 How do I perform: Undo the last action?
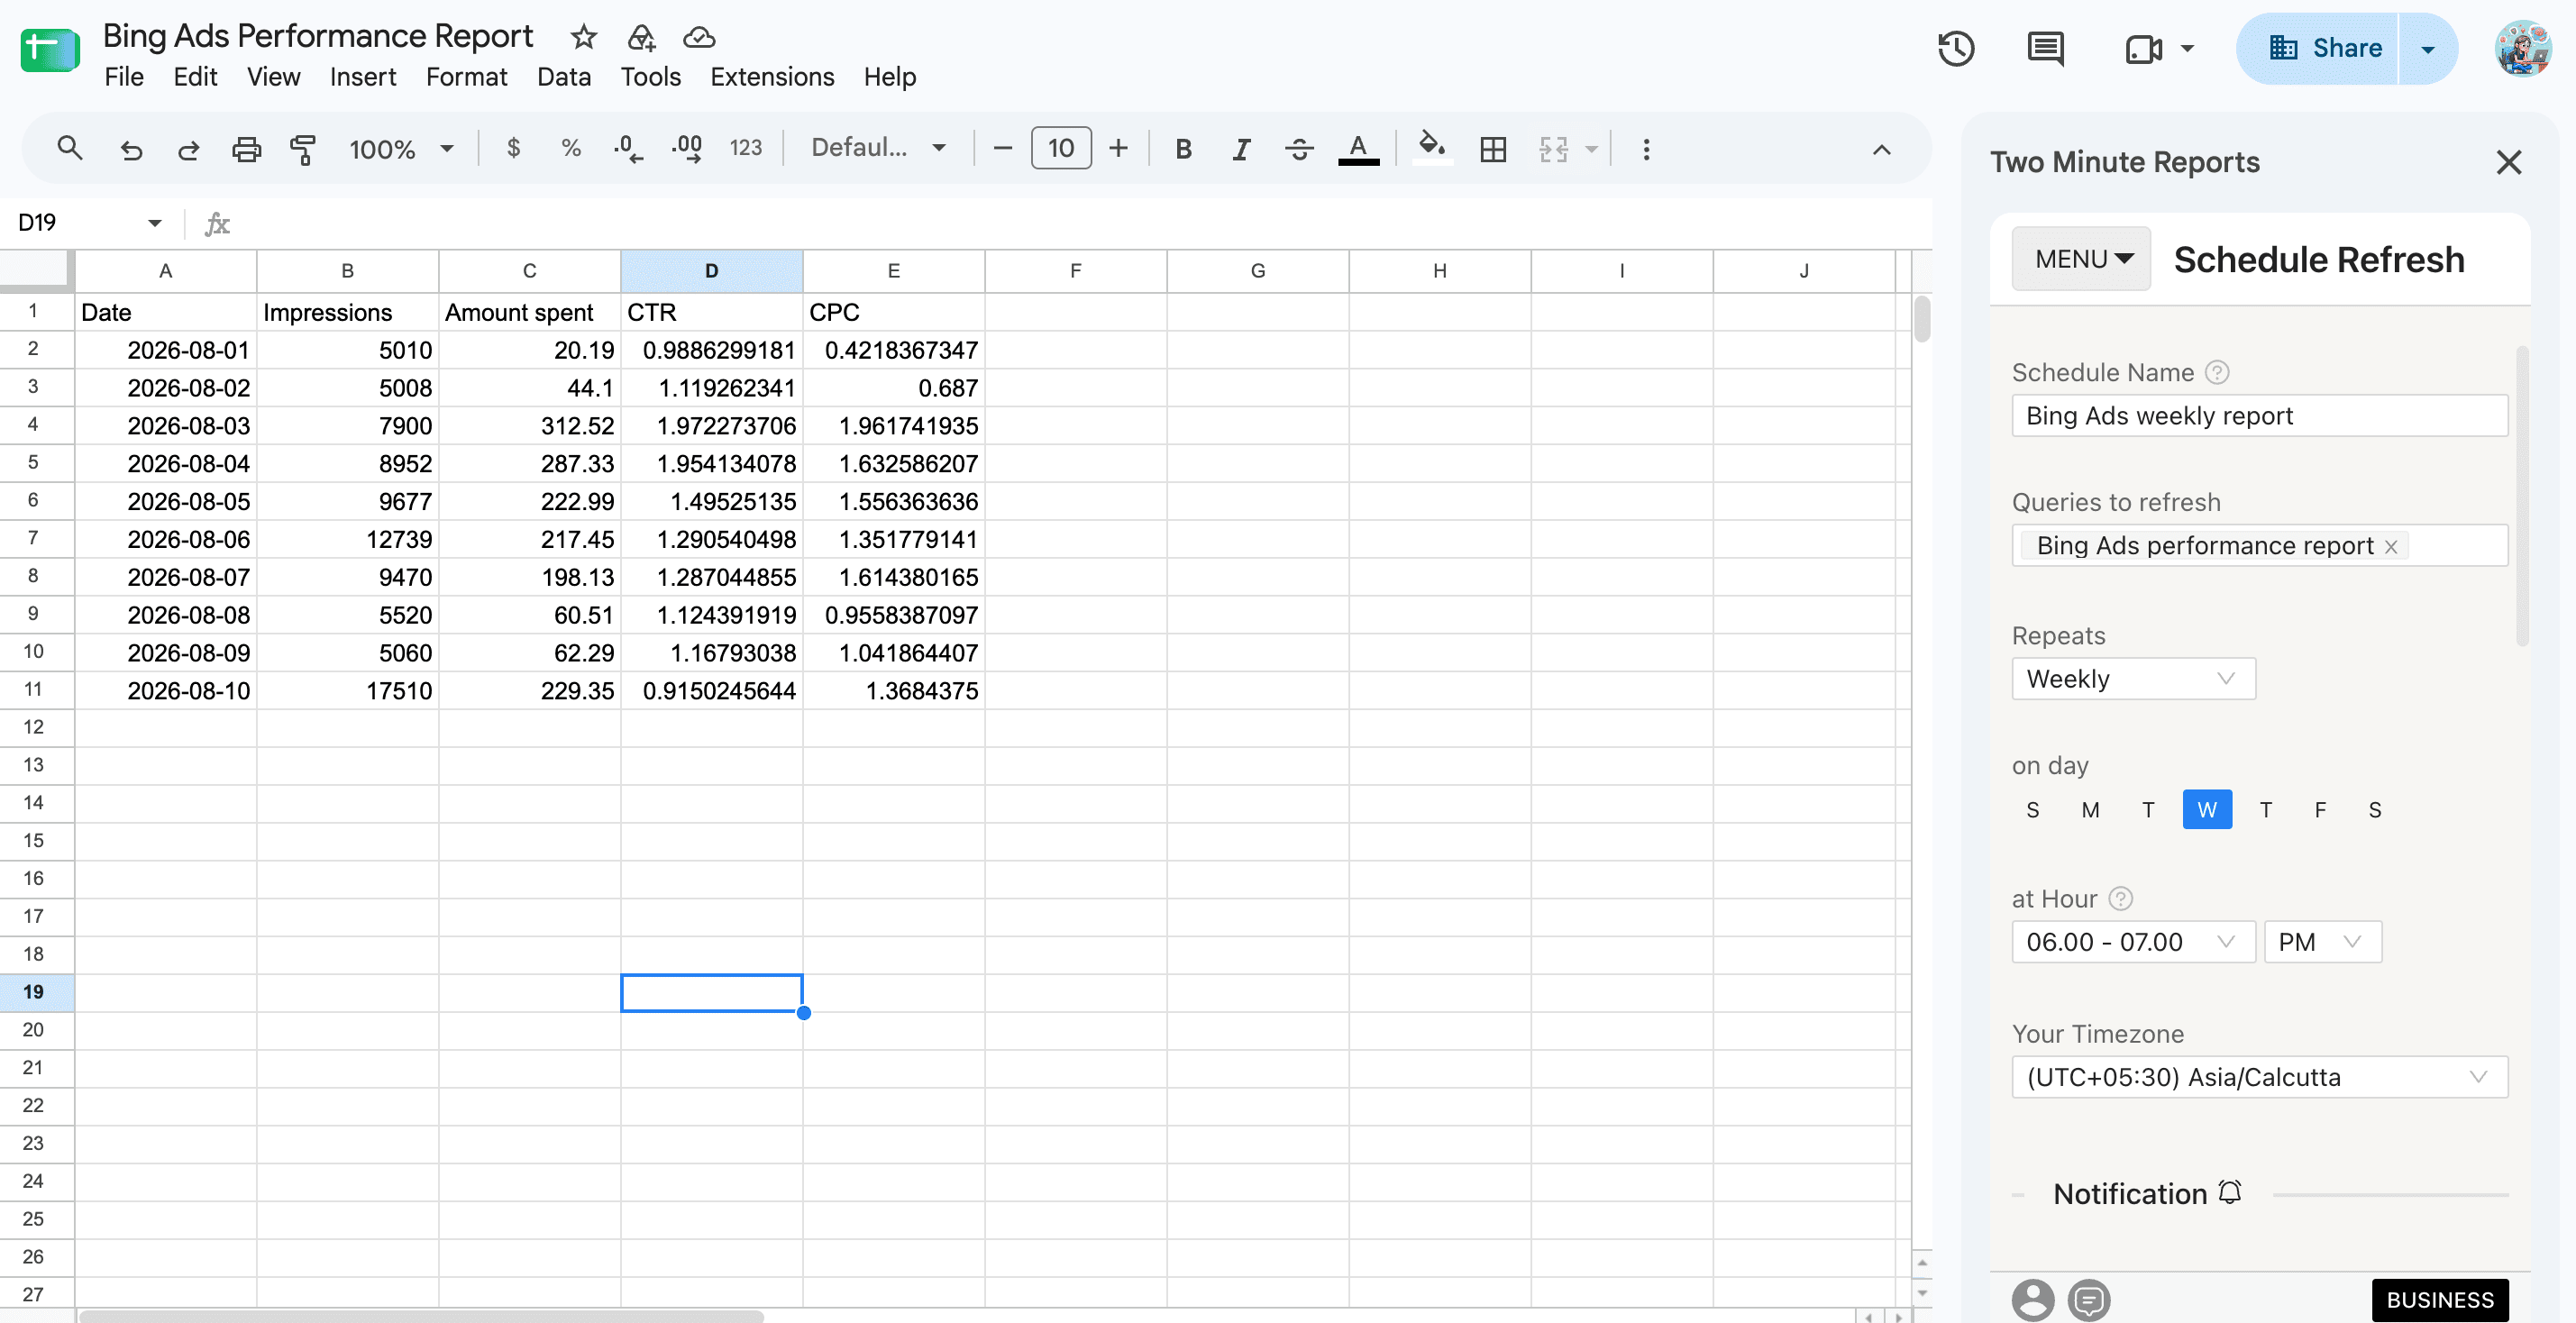coord(130,149)
